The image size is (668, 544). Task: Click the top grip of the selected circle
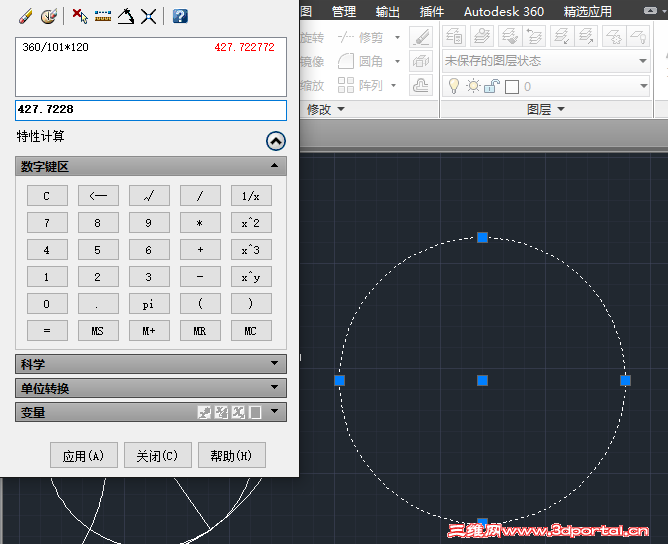[482, 237]
